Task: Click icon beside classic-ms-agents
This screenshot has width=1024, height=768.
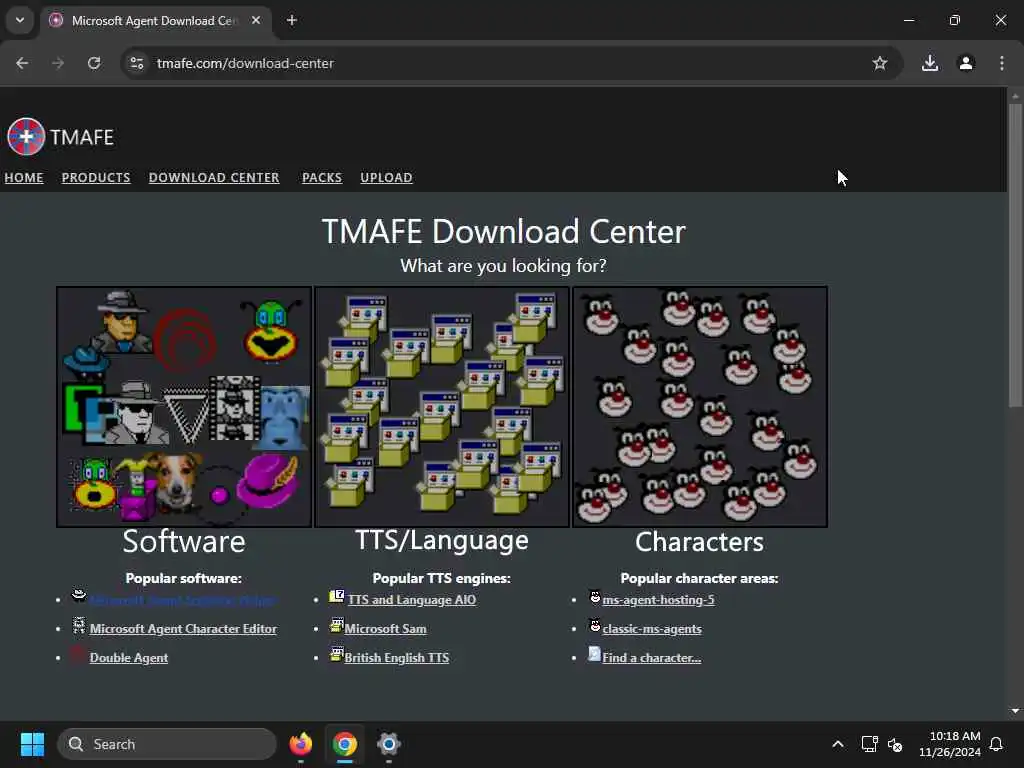Action: [x=595, y=626]
